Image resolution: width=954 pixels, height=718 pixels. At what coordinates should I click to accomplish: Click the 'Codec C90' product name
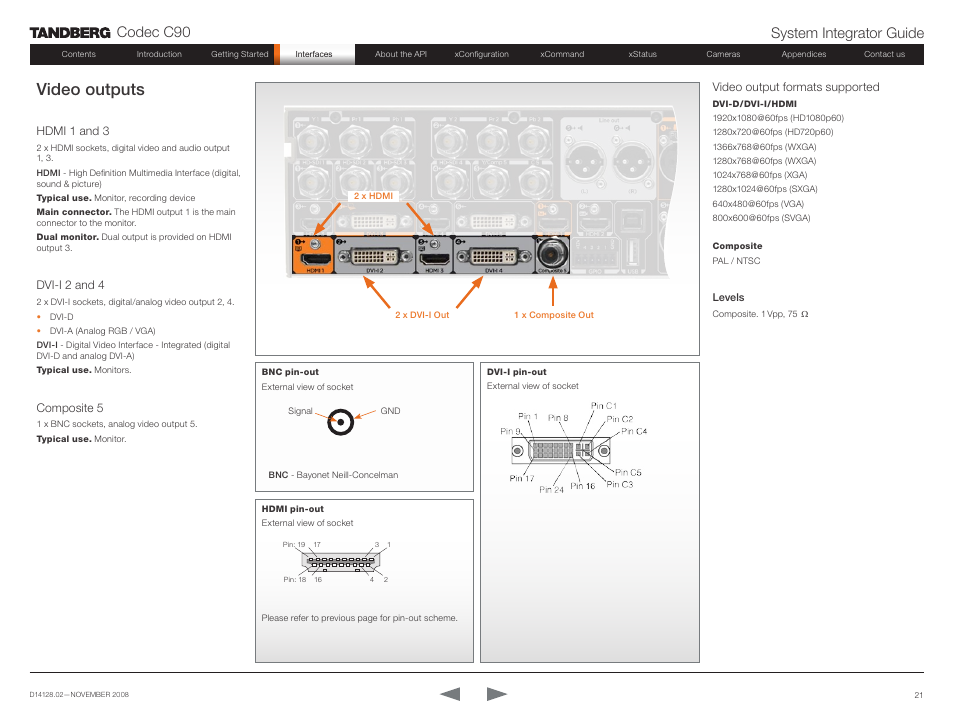click(x=153, y=32)
